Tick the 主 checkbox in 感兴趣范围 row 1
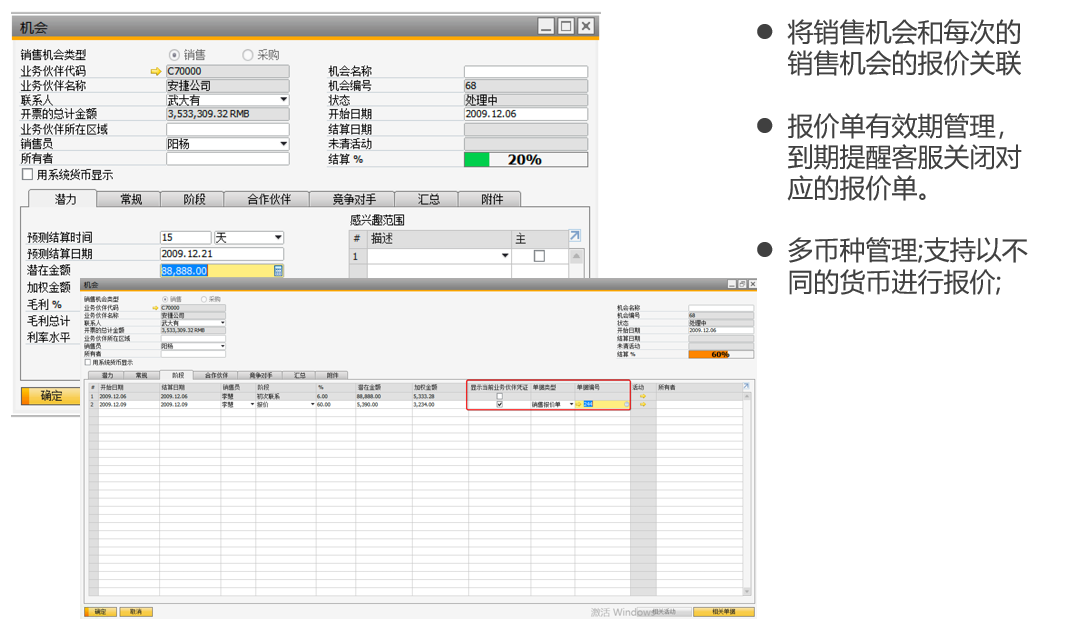 [x=539, y=256]
